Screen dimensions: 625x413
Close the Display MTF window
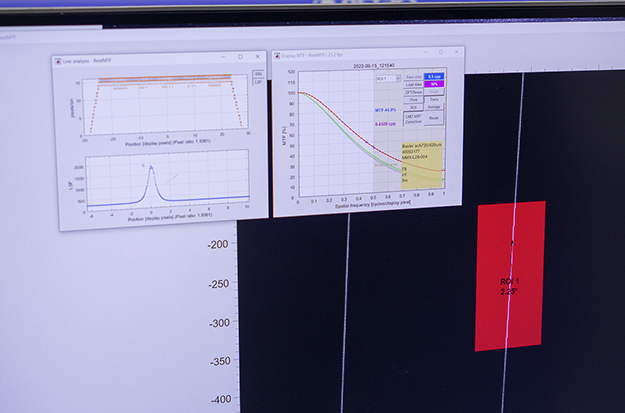pos(455,52)
